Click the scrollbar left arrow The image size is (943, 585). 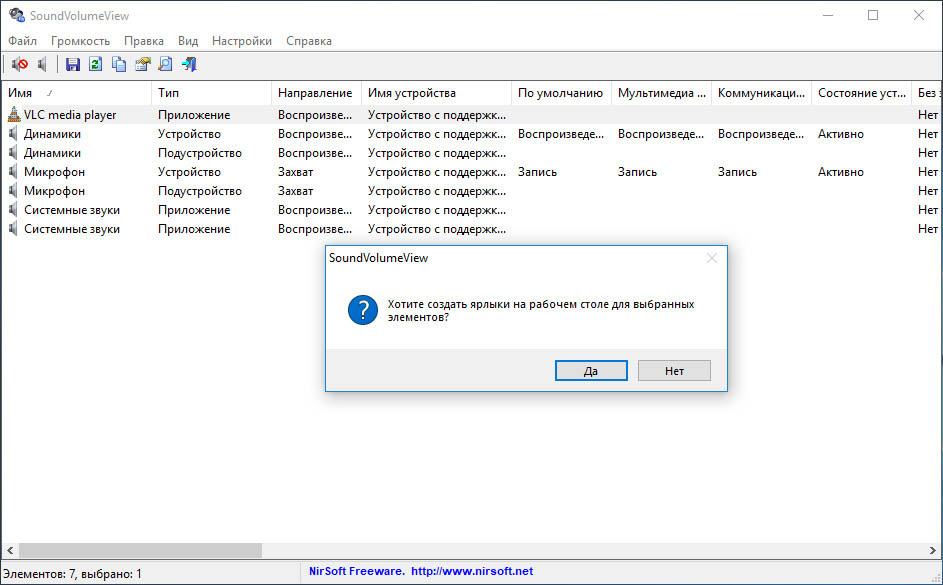10,550
